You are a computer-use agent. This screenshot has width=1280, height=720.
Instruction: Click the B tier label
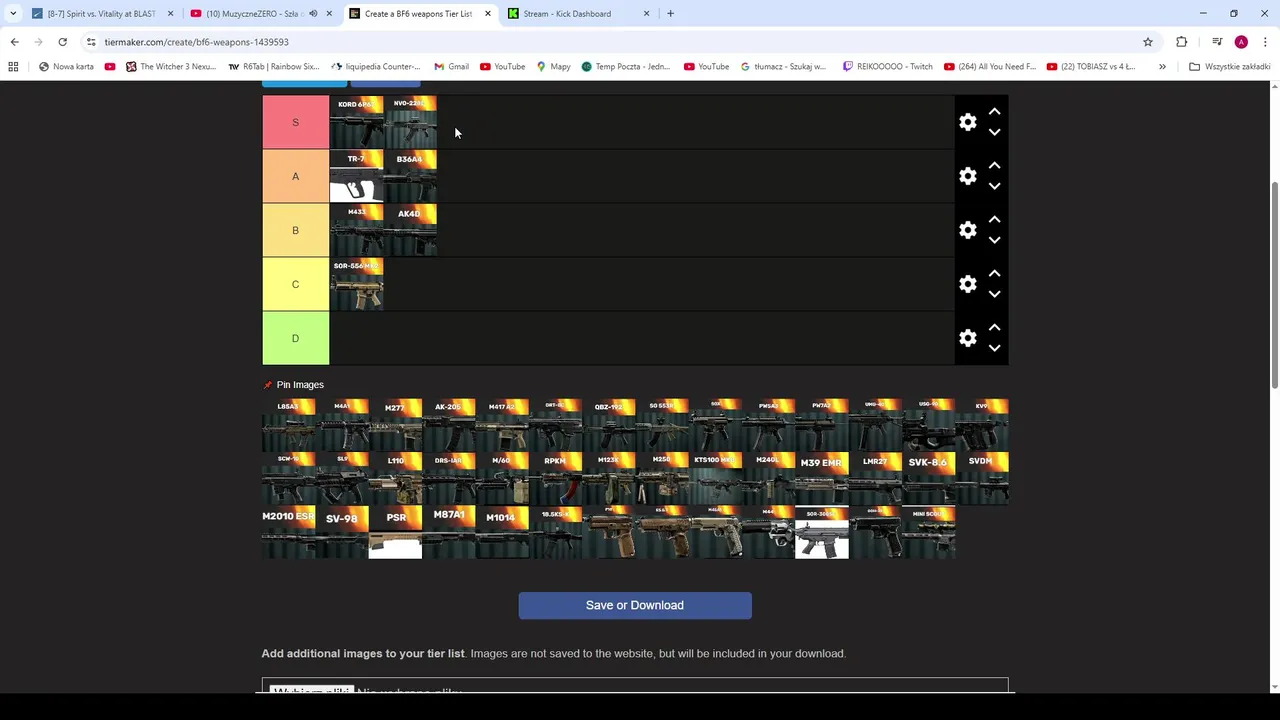click(x=295, y=230)
